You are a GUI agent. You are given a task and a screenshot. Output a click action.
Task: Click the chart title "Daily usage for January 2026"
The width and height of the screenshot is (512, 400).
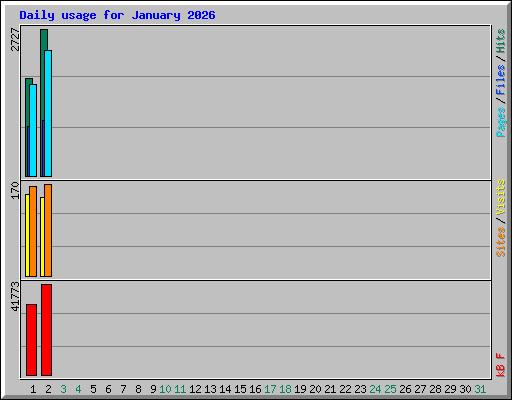[x=117, y=15]
